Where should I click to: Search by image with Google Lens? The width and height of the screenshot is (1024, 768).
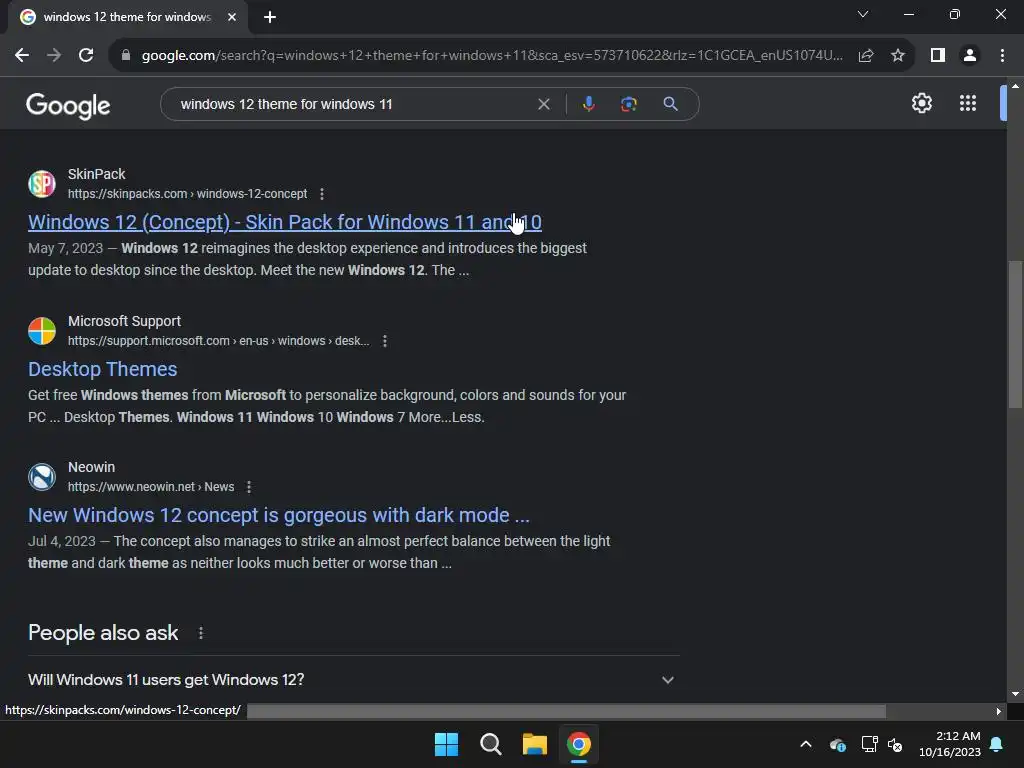629,104
